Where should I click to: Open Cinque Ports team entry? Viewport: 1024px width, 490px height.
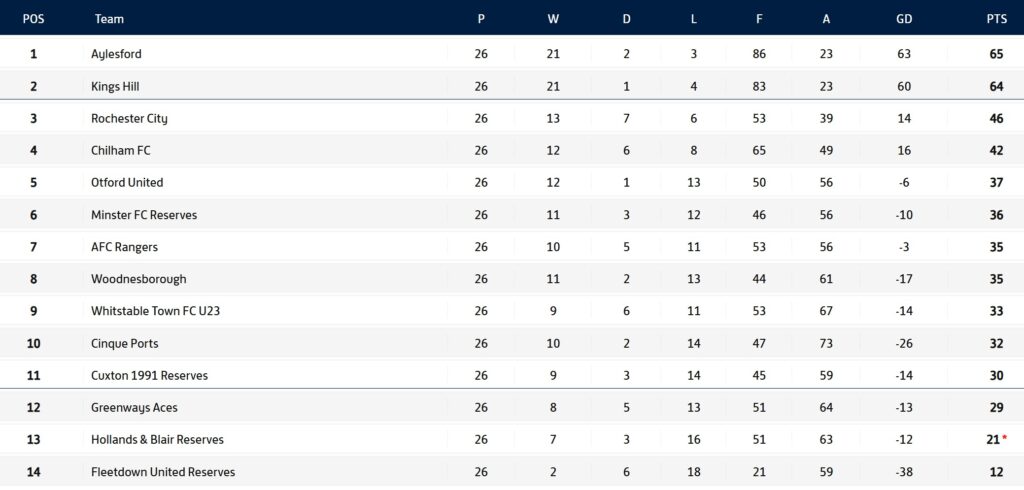[125, 344]
